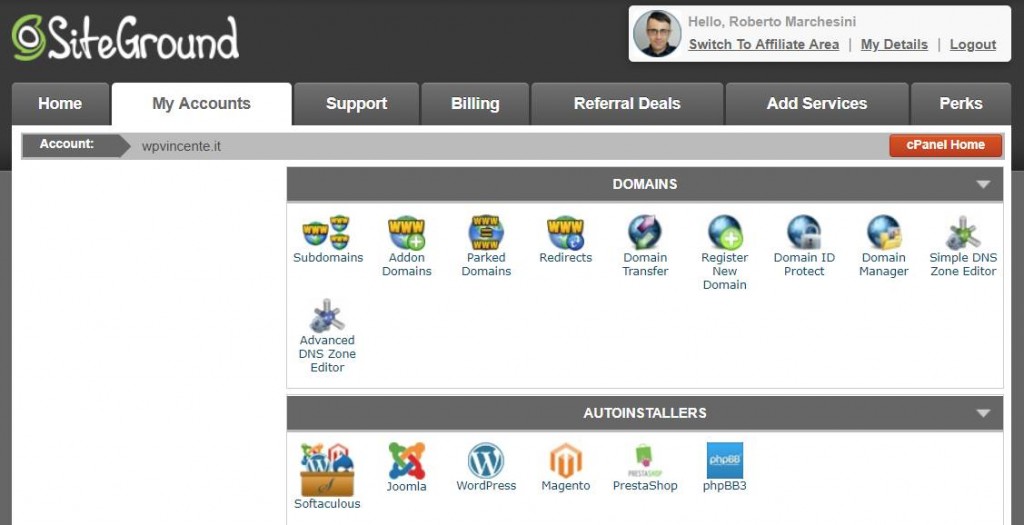Open the Subdomains icon
This screenshot has height=525, width=1024.
click(x=327, y=232)
